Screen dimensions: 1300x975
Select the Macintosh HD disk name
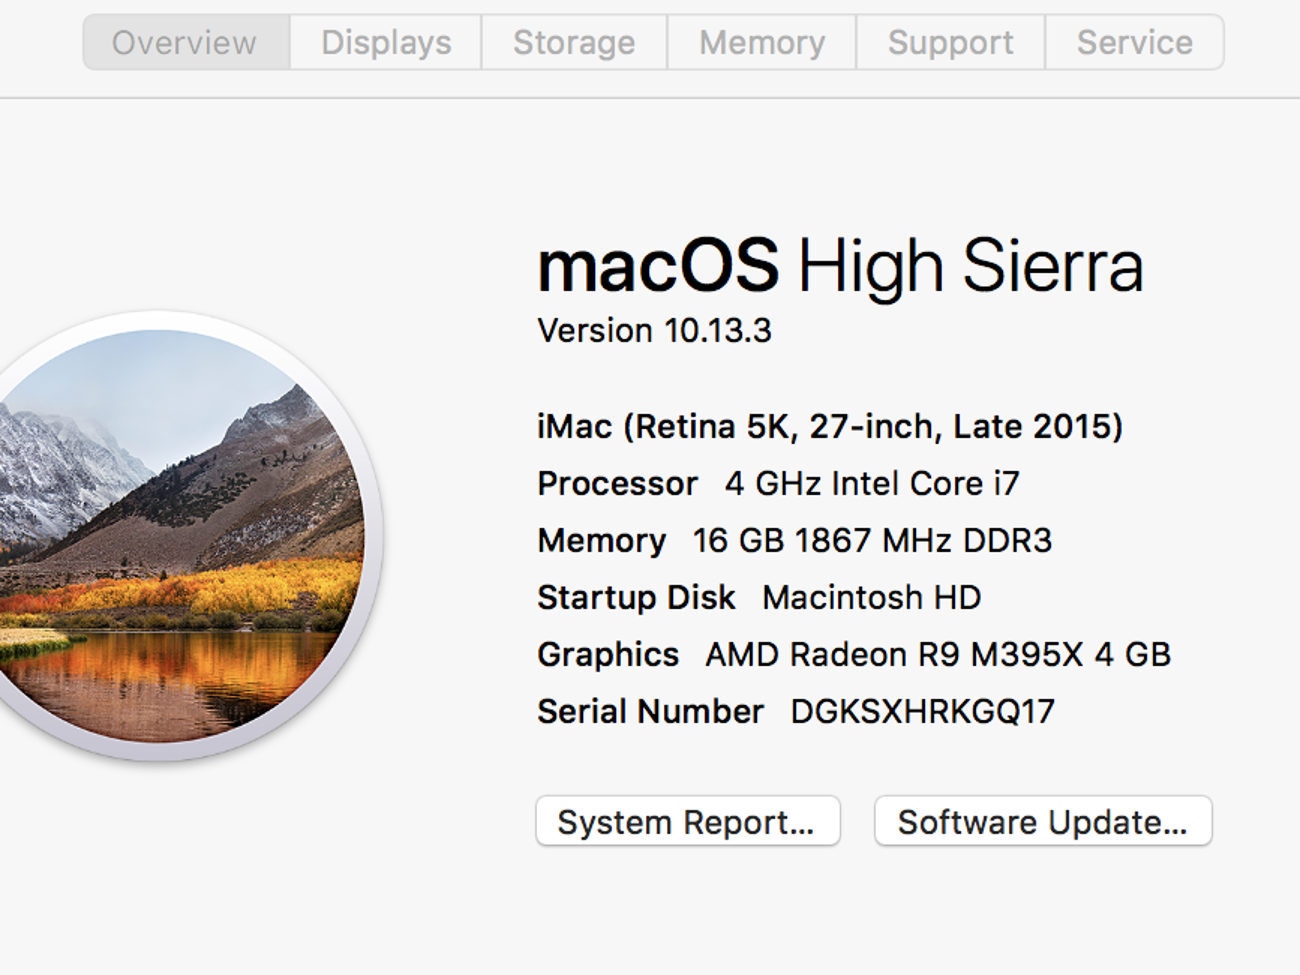click(x=871, y=598)
